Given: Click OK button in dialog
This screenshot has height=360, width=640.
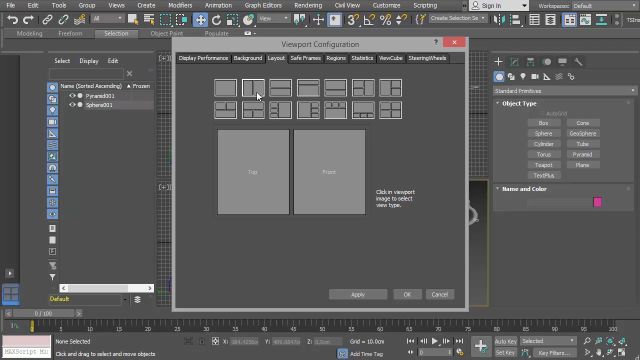Looking at the screenshot, I should (407, 294).
